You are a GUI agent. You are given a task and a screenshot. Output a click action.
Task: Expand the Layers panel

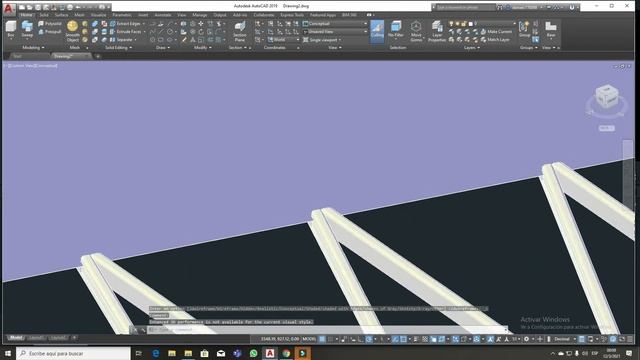click(x=471, y=48)
